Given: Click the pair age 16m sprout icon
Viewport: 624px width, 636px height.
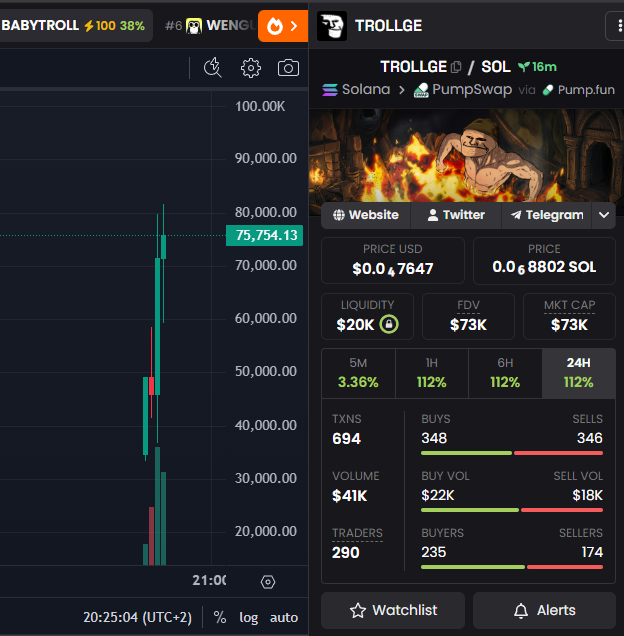Looking at the screenshot, I should [524, 67].
